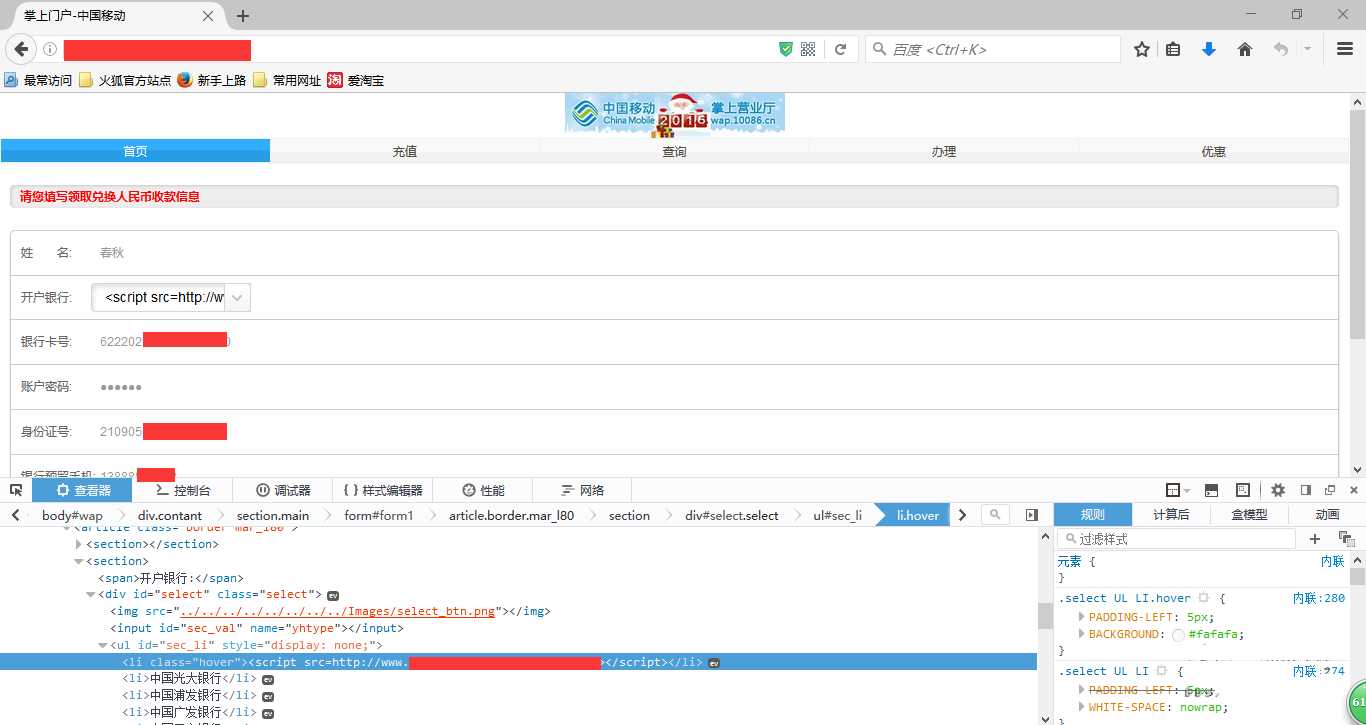Activate the element picker in devtools

16,490
